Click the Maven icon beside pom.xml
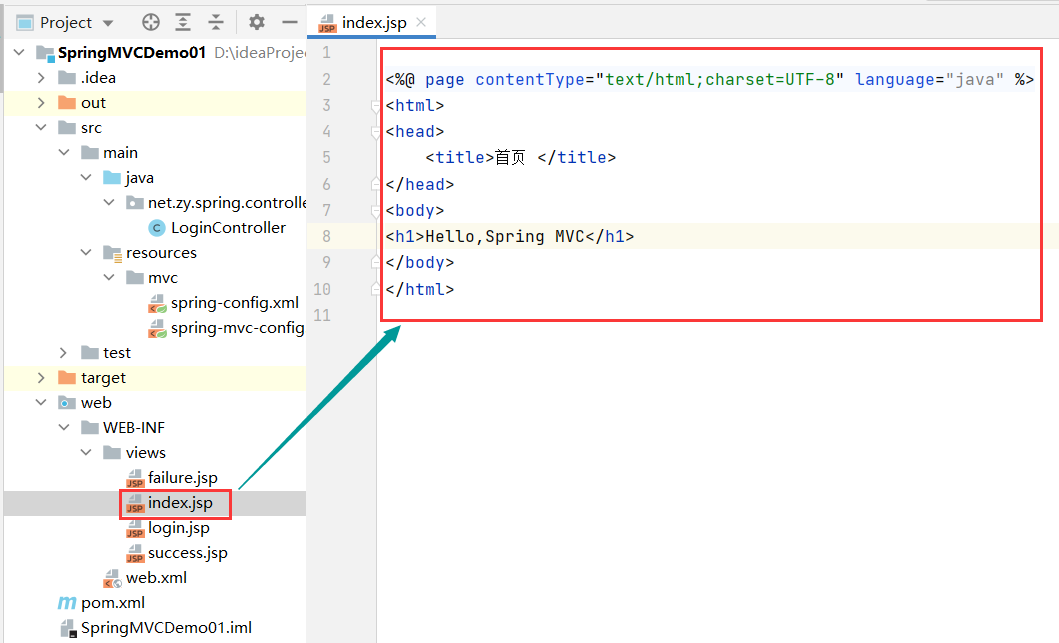 pos(67,603)
